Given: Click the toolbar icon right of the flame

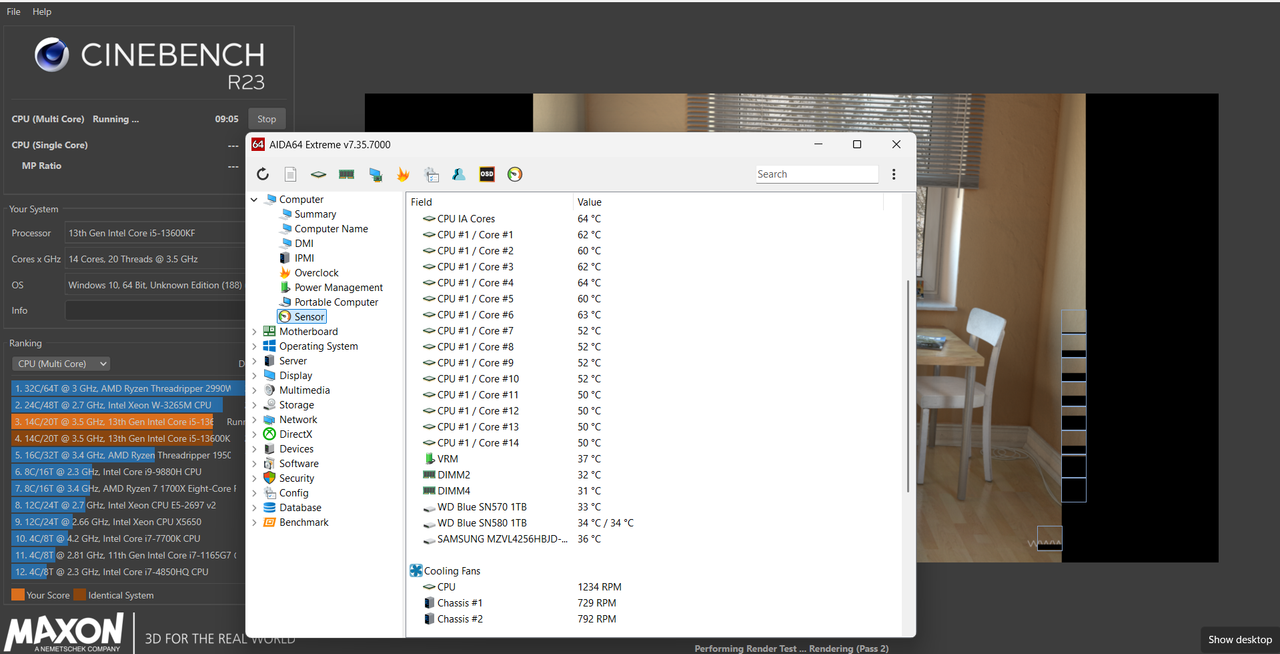Looking at the screenshot, I should coord(431,174).
